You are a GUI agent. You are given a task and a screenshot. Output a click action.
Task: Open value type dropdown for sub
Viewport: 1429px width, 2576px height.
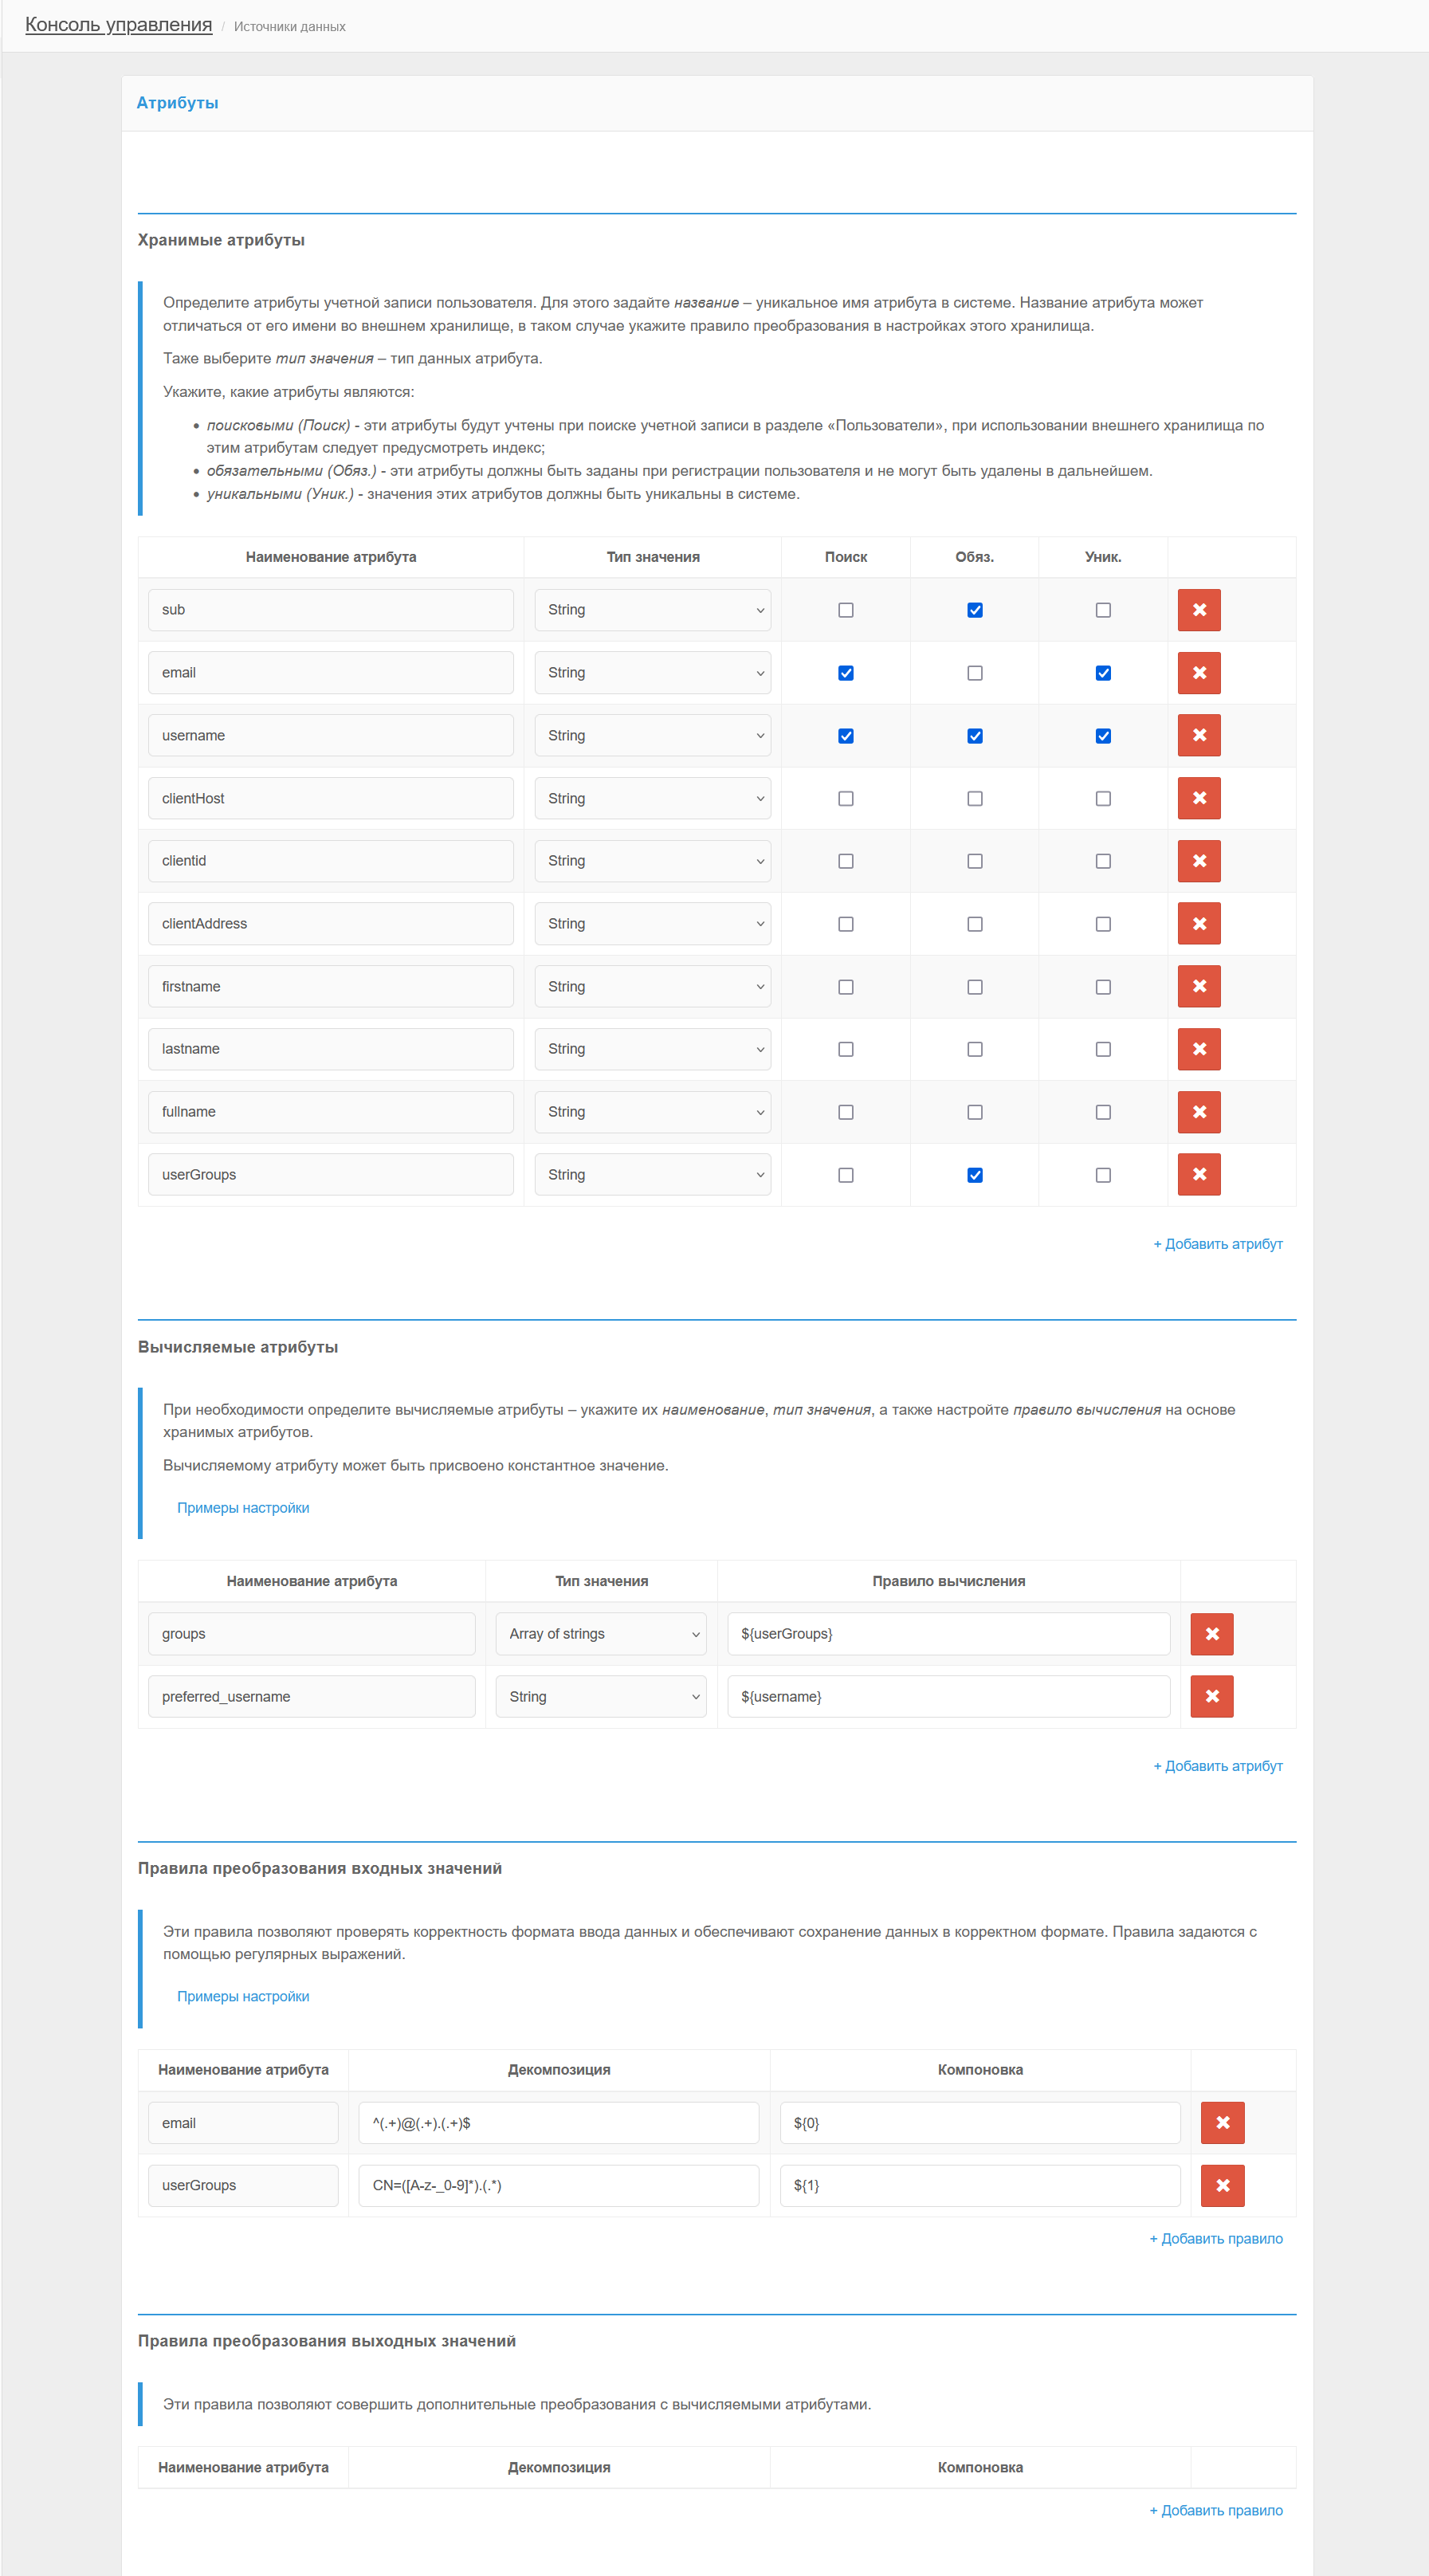652,610
